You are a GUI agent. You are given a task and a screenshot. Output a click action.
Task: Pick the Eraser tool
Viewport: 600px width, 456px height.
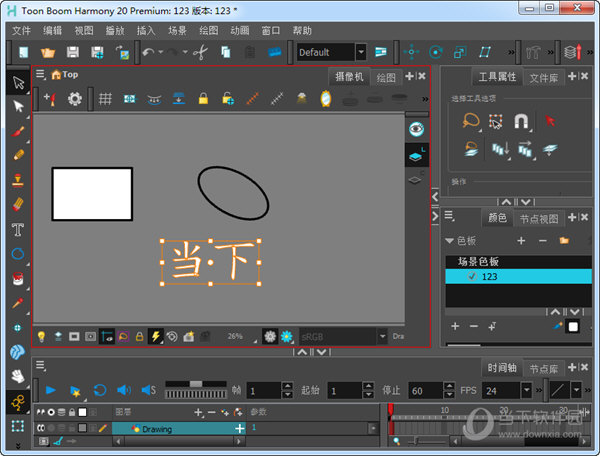pyautogui.click(x=18, y=204)
